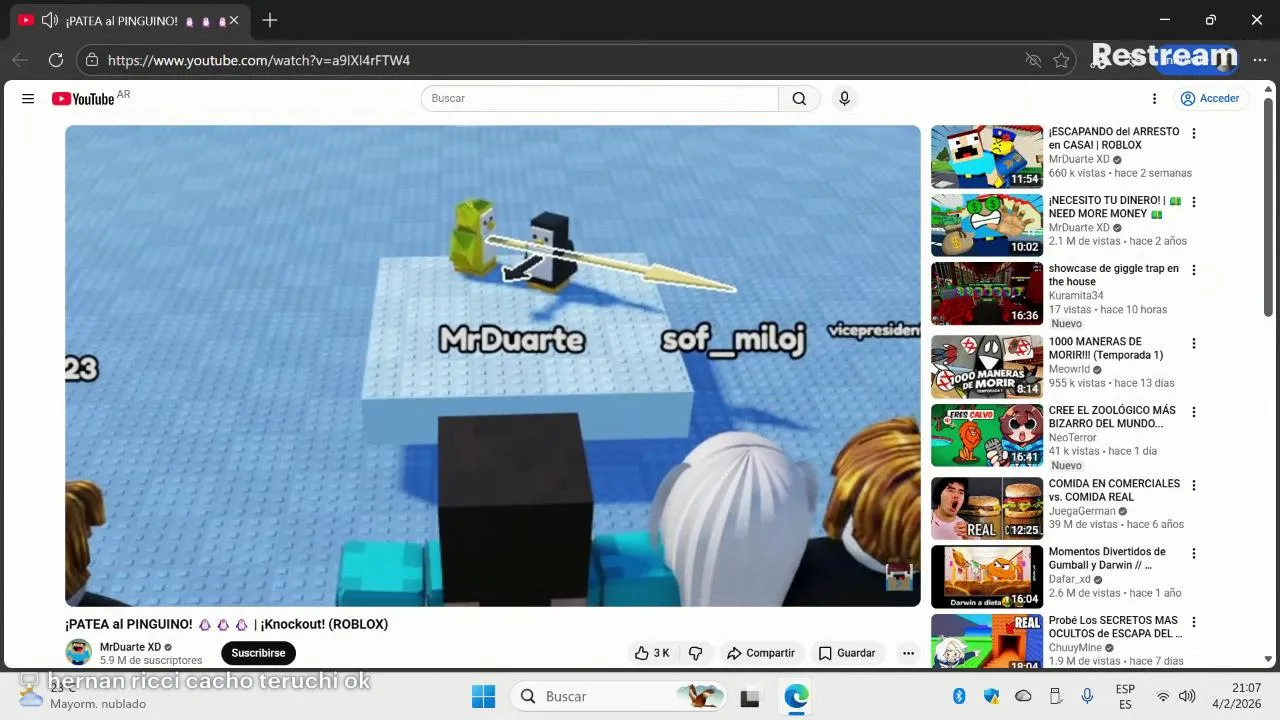
Task: Open options menu for Momentos Divertidos de Gumball
Action: (x=1193, y=553)
